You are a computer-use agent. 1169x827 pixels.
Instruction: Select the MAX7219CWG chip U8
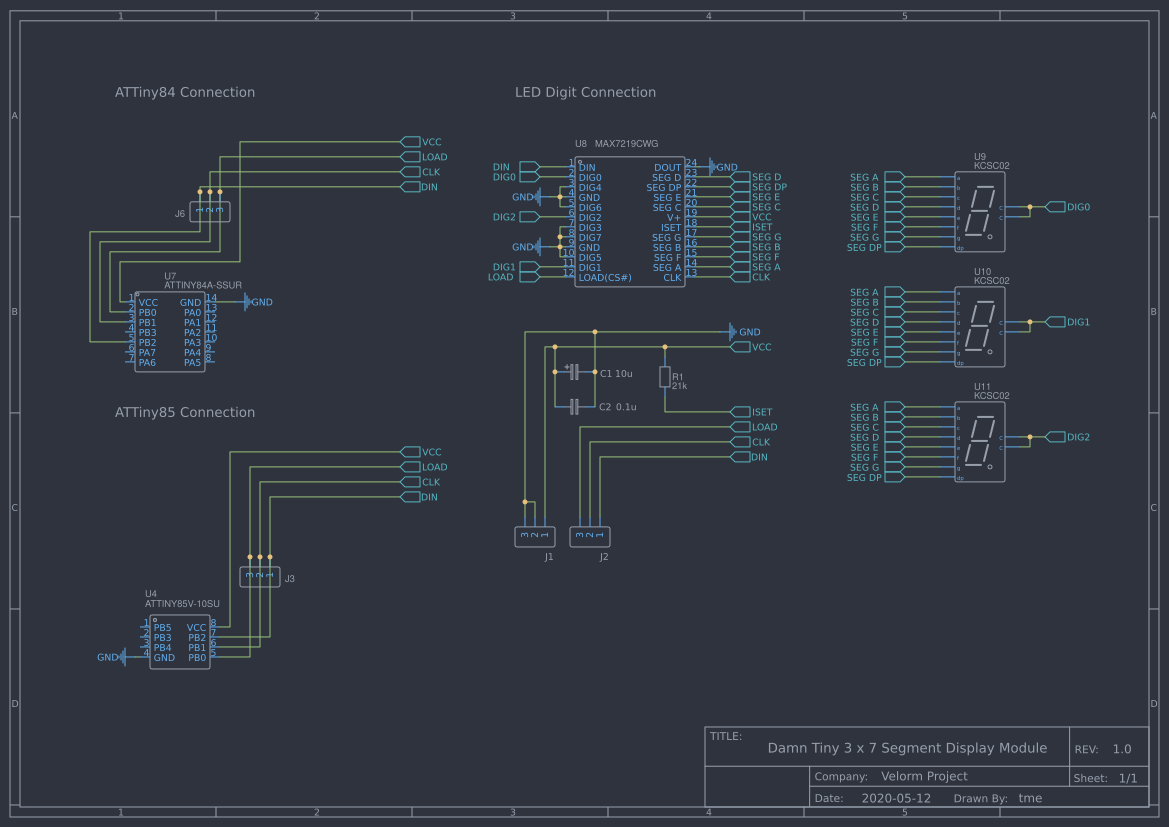point(629,222)
